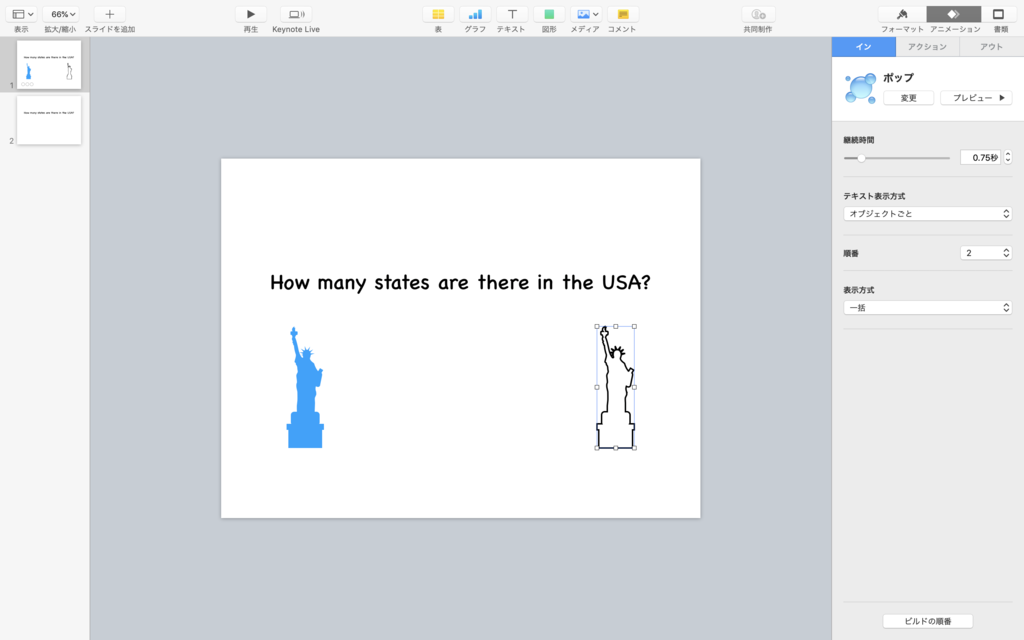Click the 'How many states' title text
This screenshot has height=640, width=1024.
tap(460, 282)
